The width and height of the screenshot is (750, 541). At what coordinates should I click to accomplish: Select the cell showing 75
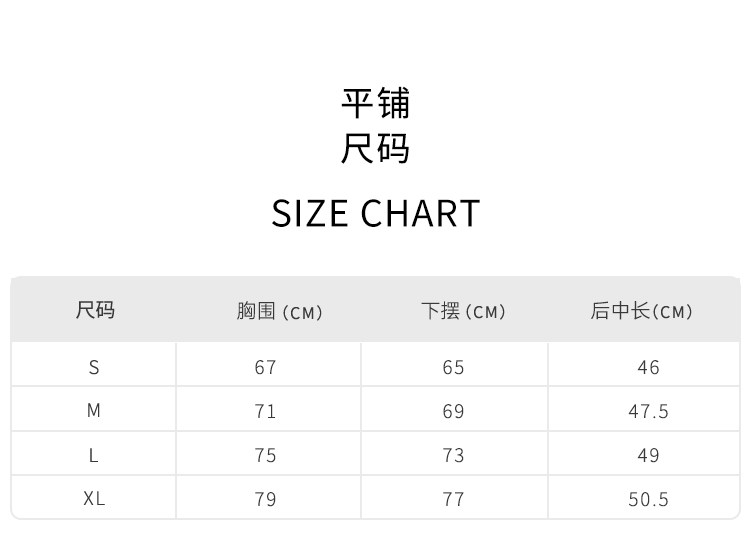pyautogui.click(x=265, y=455)
